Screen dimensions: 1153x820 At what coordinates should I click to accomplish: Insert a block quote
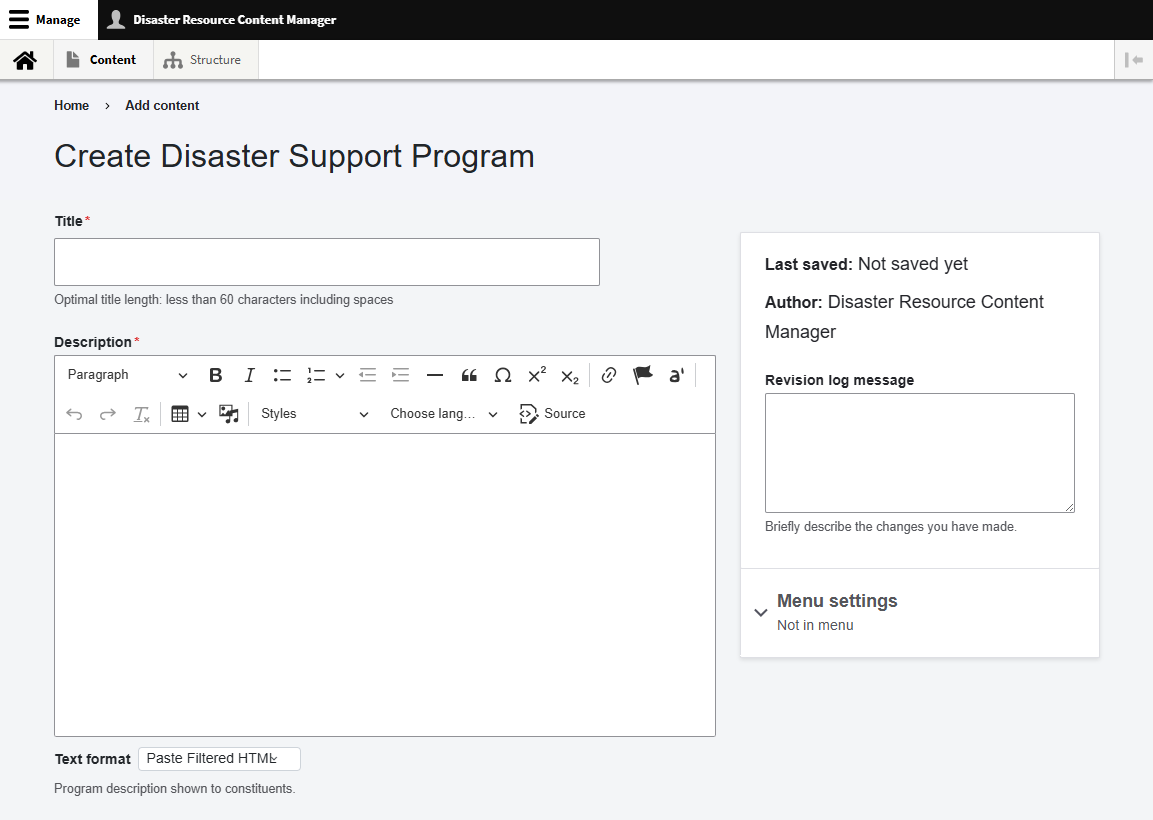(x=469, y=375)
